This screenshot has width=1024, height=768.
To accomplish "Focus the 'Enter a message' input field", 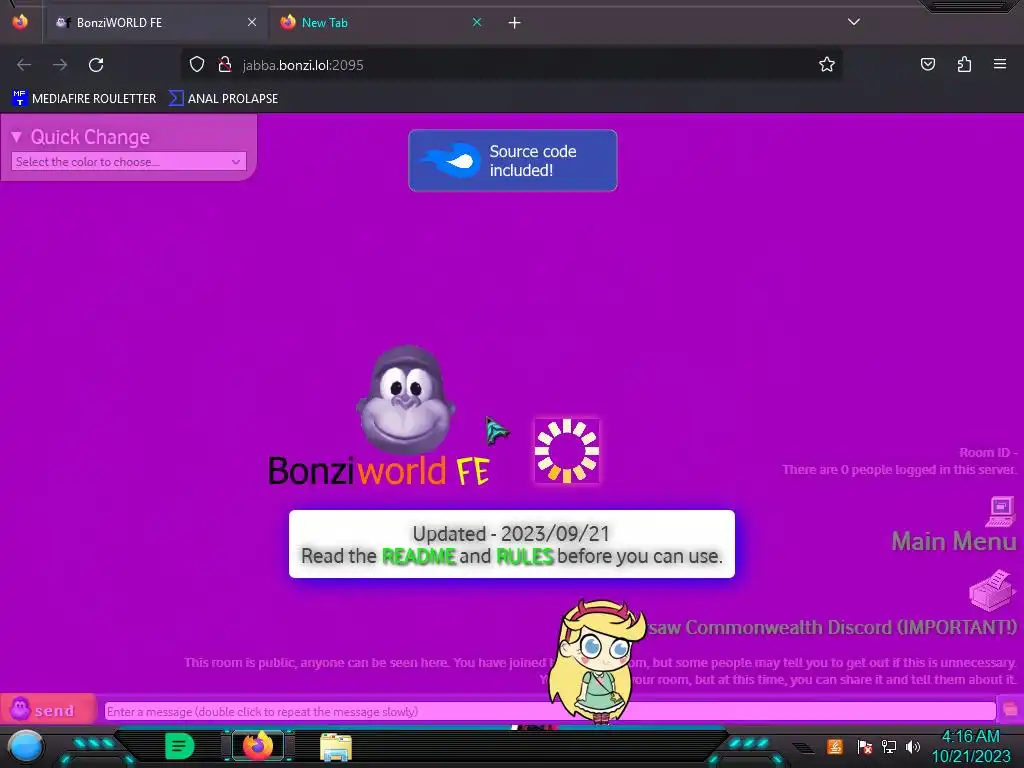I will [x=550, y=711].
